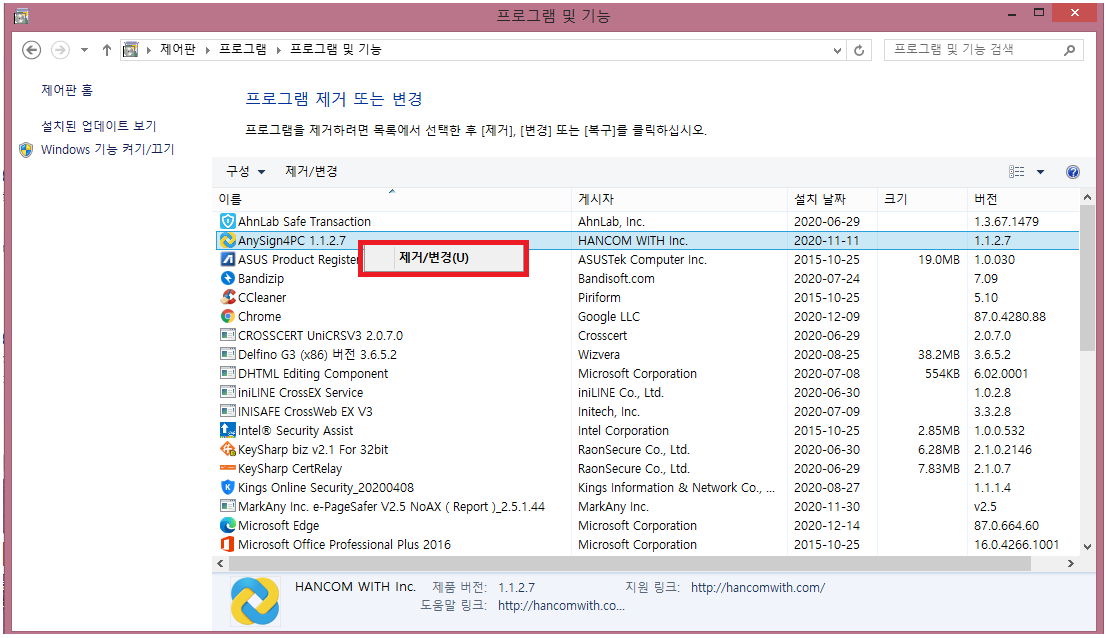
Task: Sort the list by the 버전 column
Action: pyautogui.click(x=1023, y=200)
